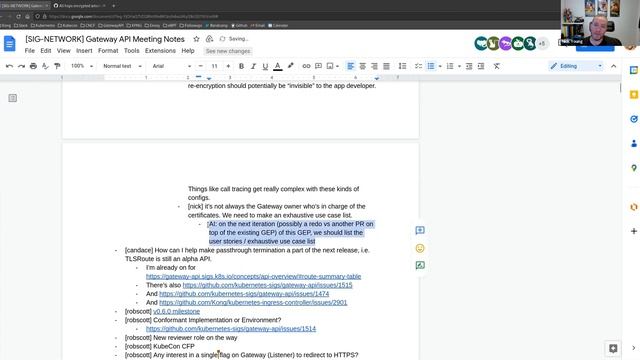Open the highlight color pen tool
Screen dimensions: 640x360
[x=291, y=66]
